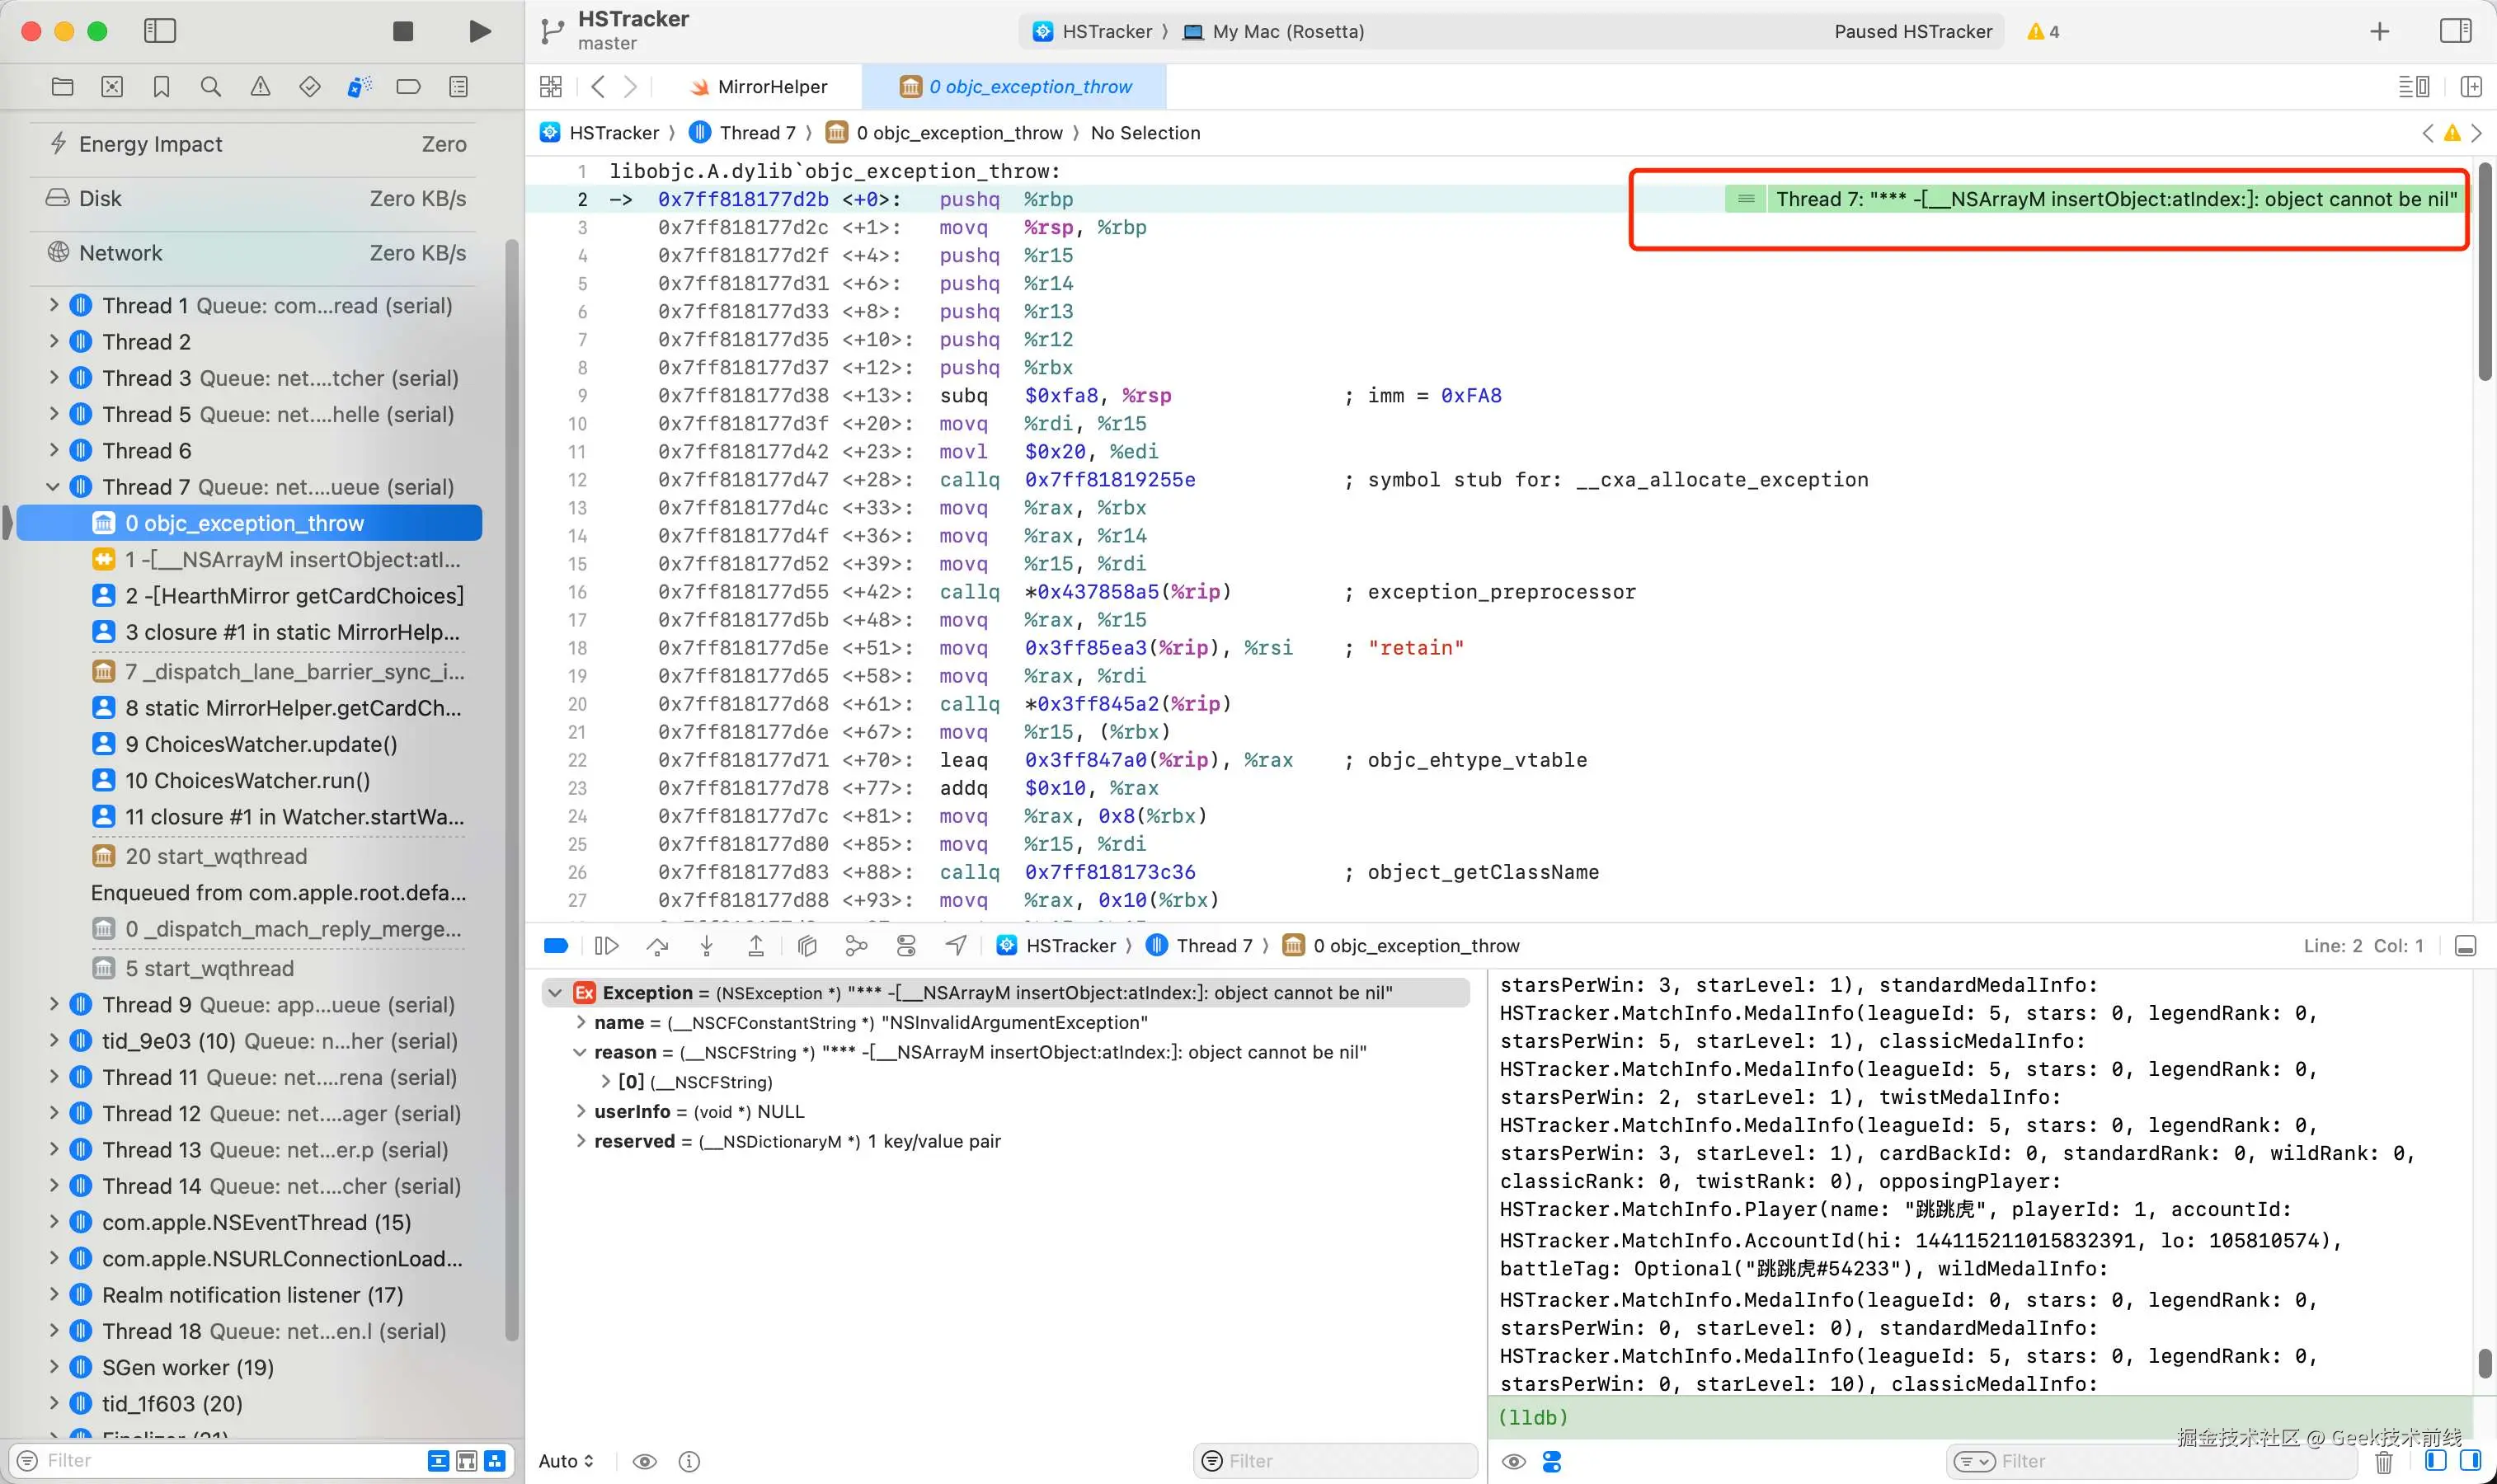Click the Step Into debug button
Image resolution: width=2497 pixels, height=1484 pixels.
coord(706,946)
